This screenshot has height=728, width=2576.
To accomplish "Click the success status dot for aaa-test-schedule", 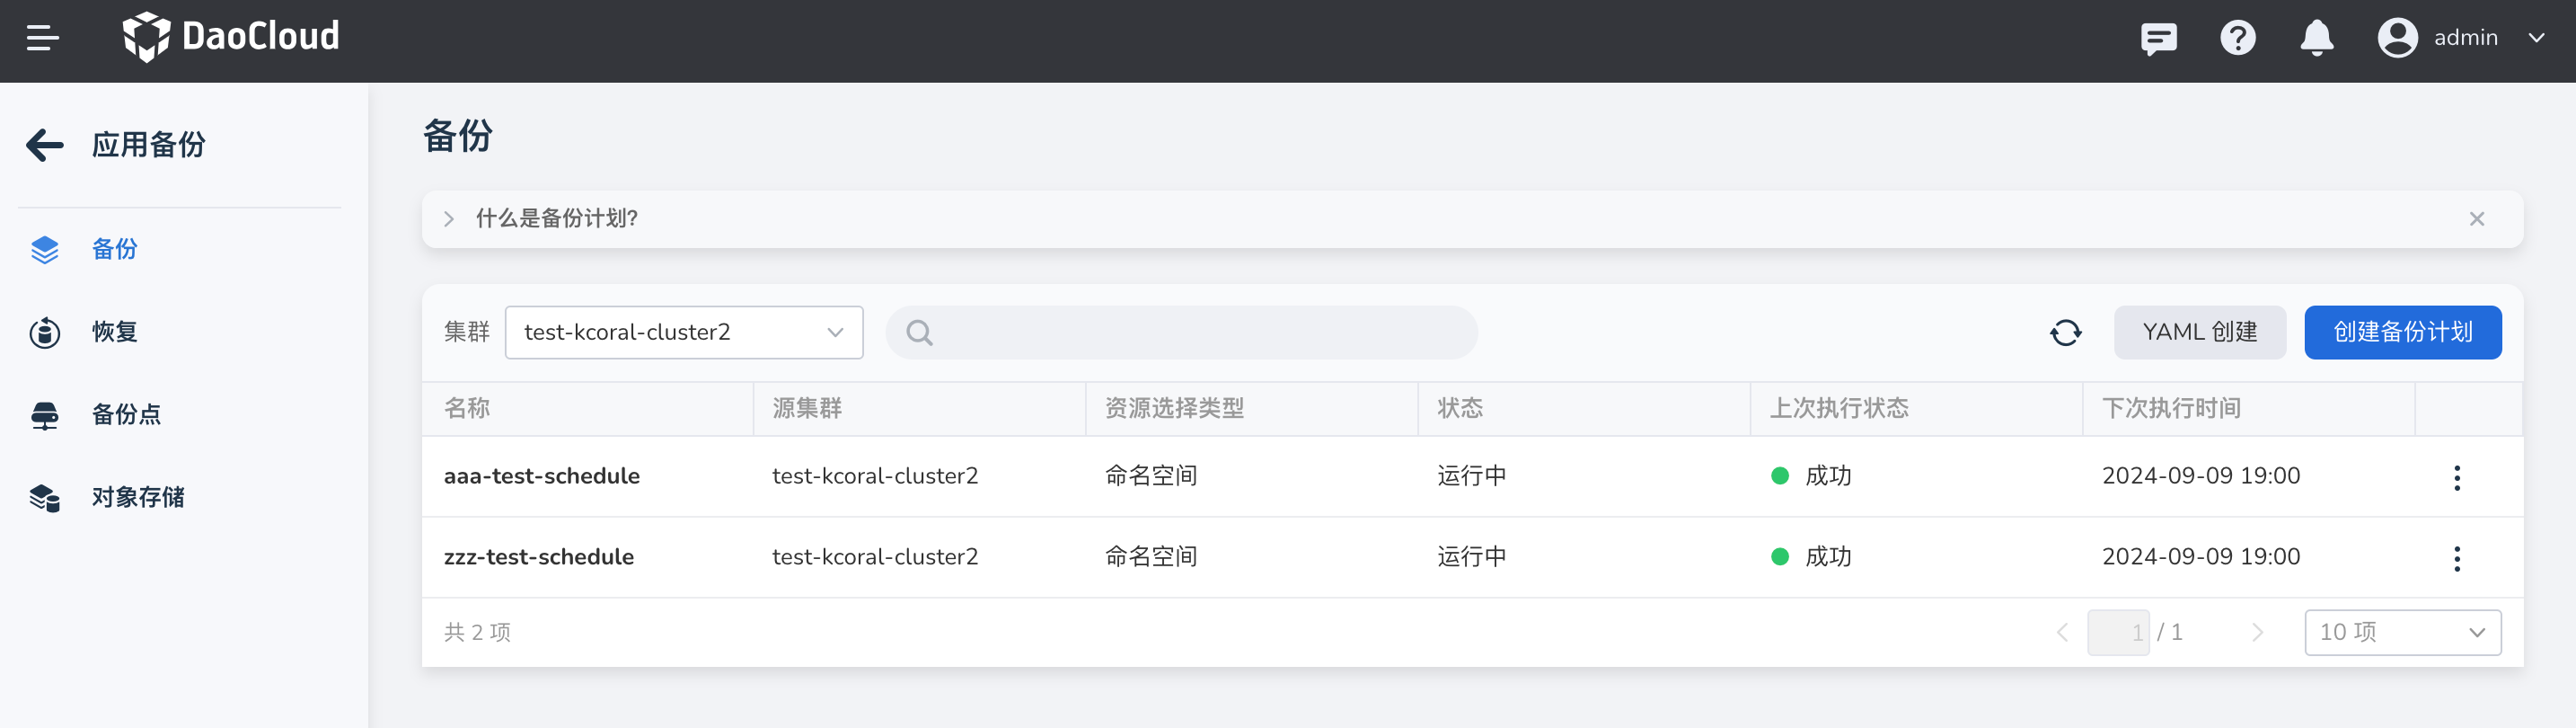I will (x=1781, y=477).
